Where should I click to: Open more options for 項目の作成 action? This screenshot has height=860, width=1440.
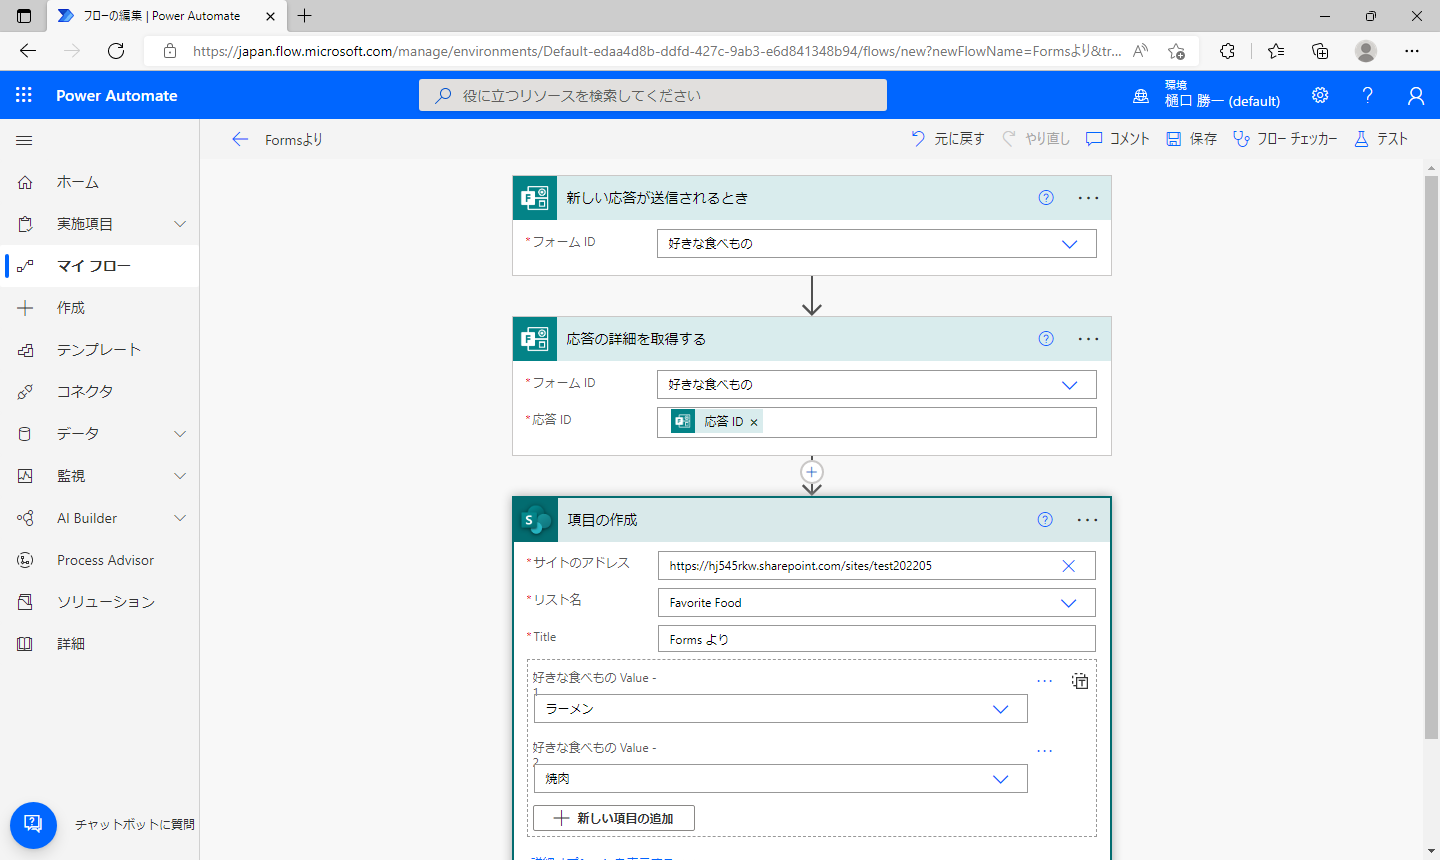tap(1087, 519)
